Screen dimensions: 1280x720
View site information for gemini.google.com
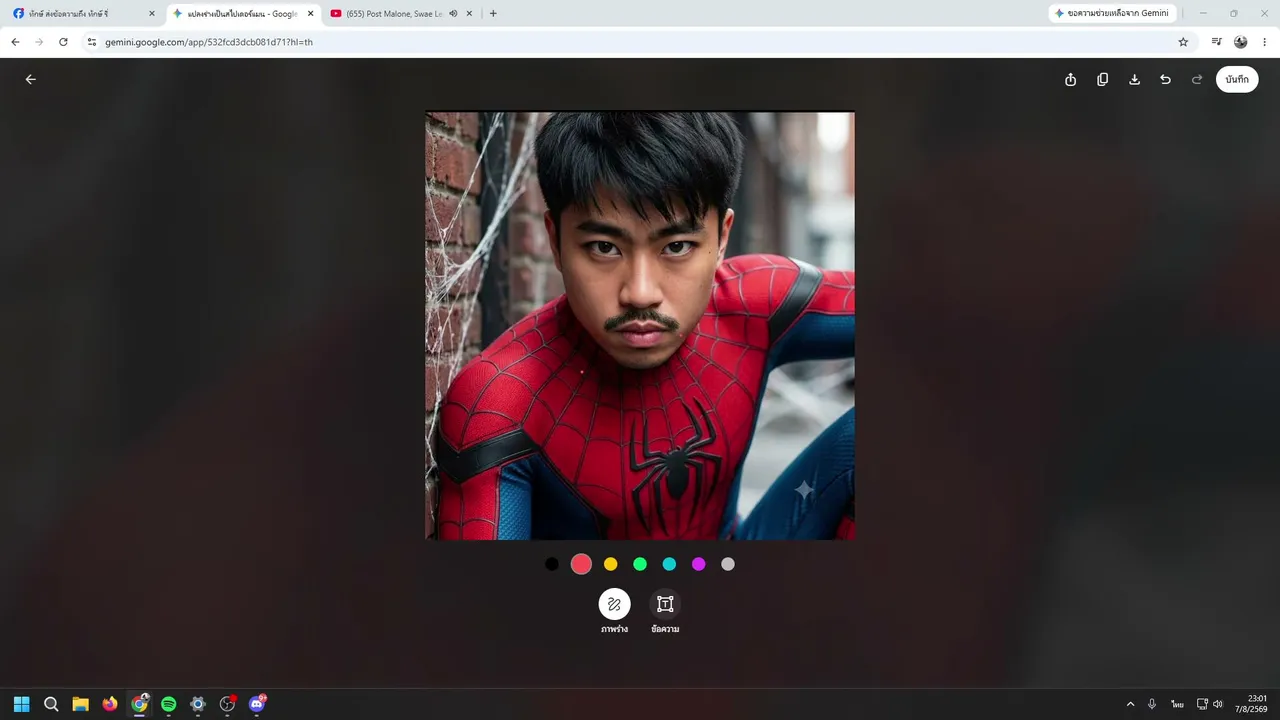point(91,42)
